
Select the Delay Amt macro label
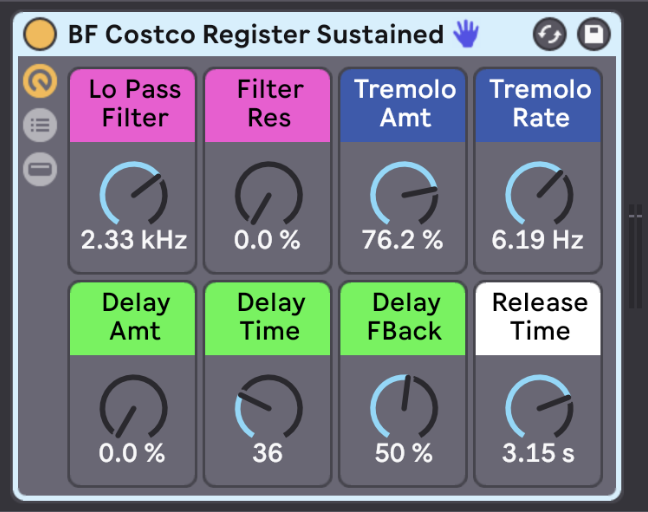pyautogui.click(x=133, y=319)
